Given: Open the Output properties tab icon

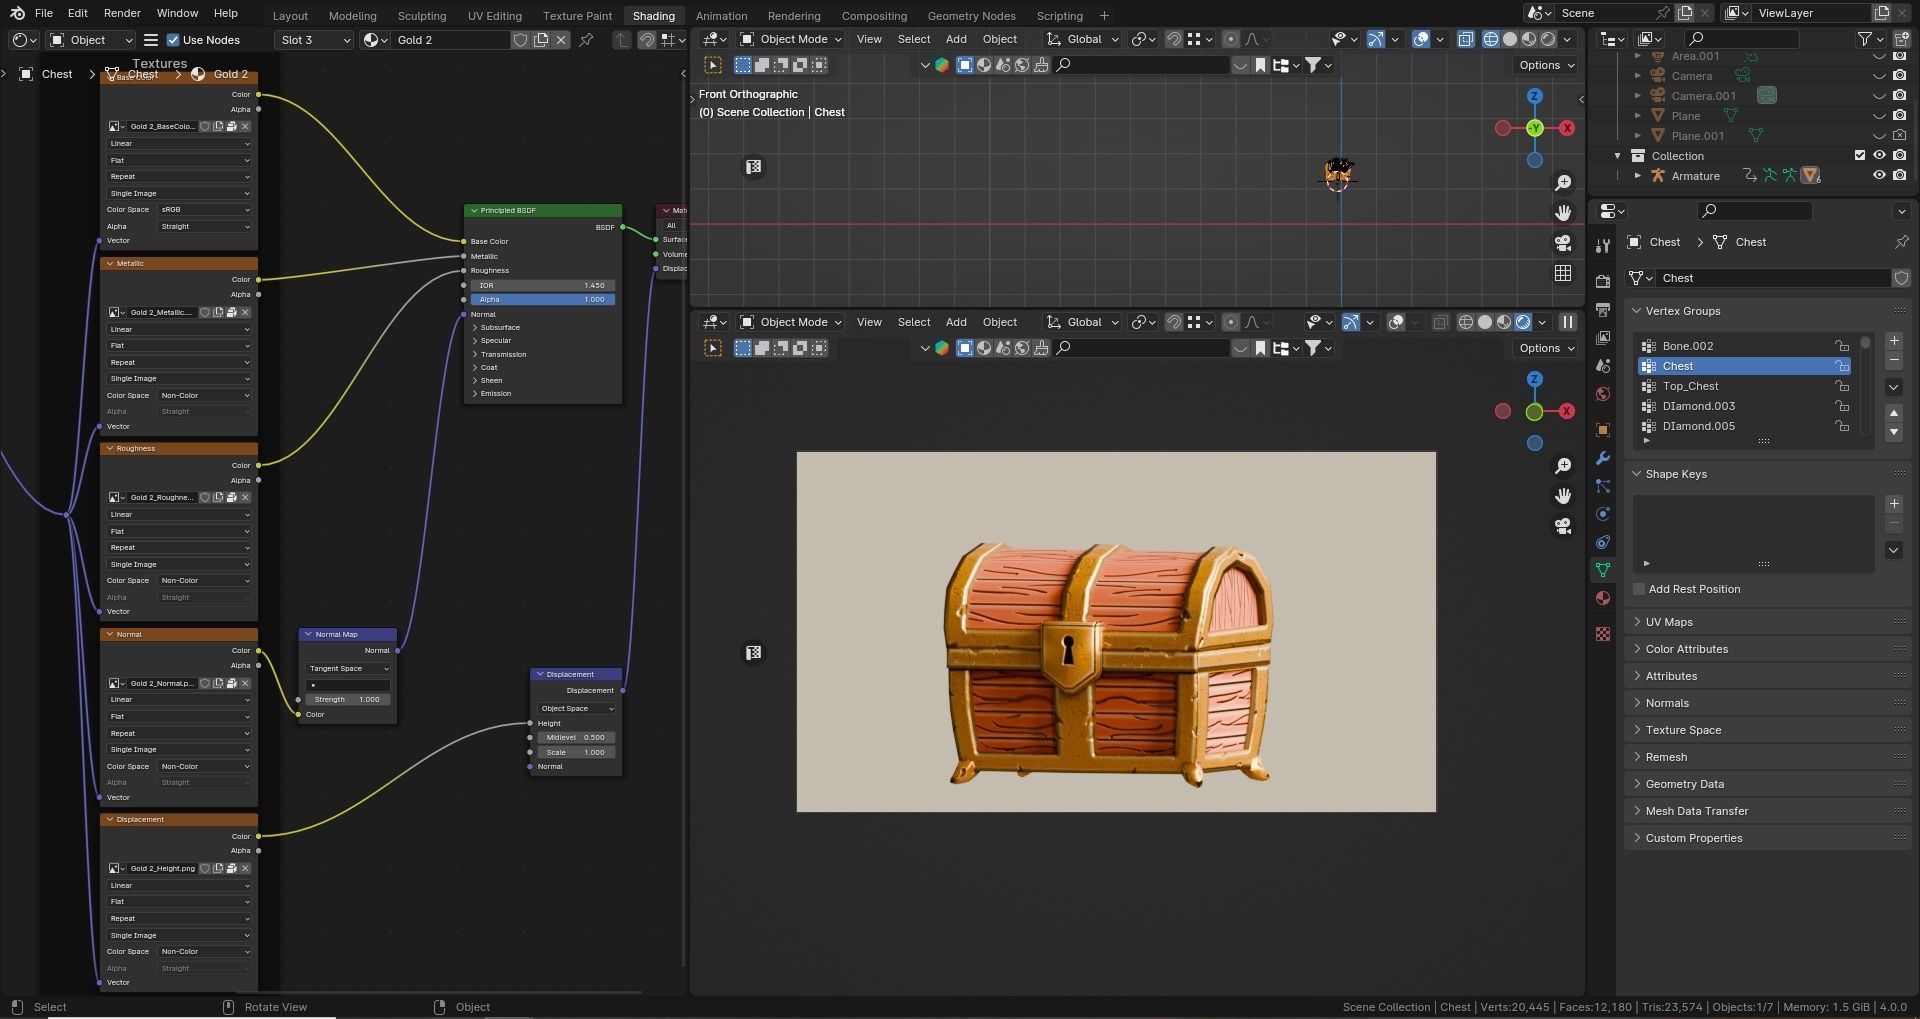Looking at the screenshot, I should pos(1603,309).
